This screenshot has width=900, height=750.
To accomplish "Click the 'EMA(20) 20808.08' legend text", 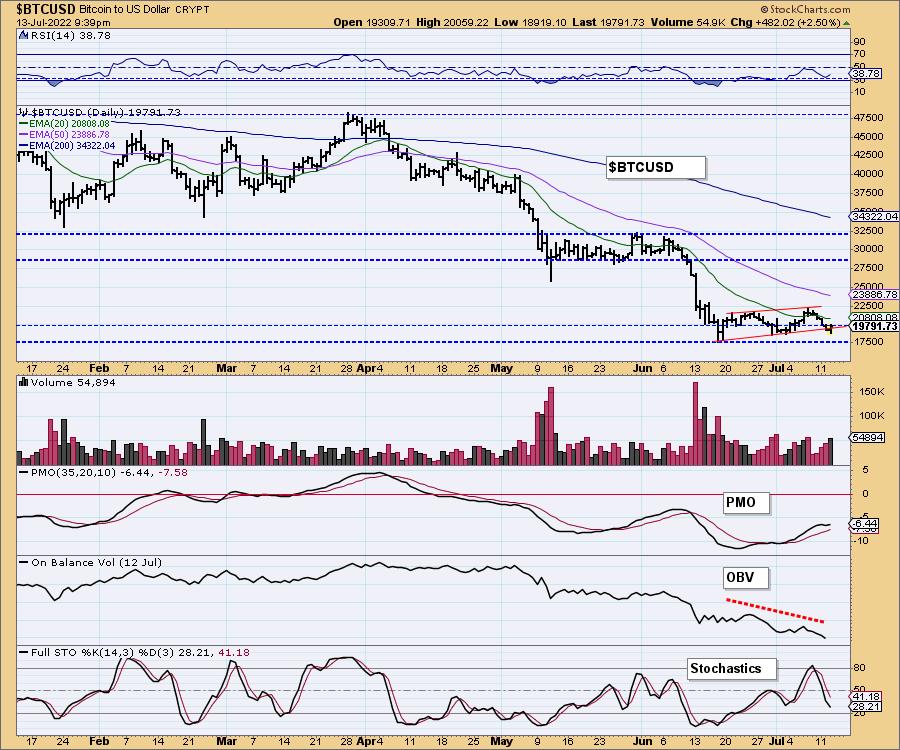I will pyautogui.click(x=69, y=123).
